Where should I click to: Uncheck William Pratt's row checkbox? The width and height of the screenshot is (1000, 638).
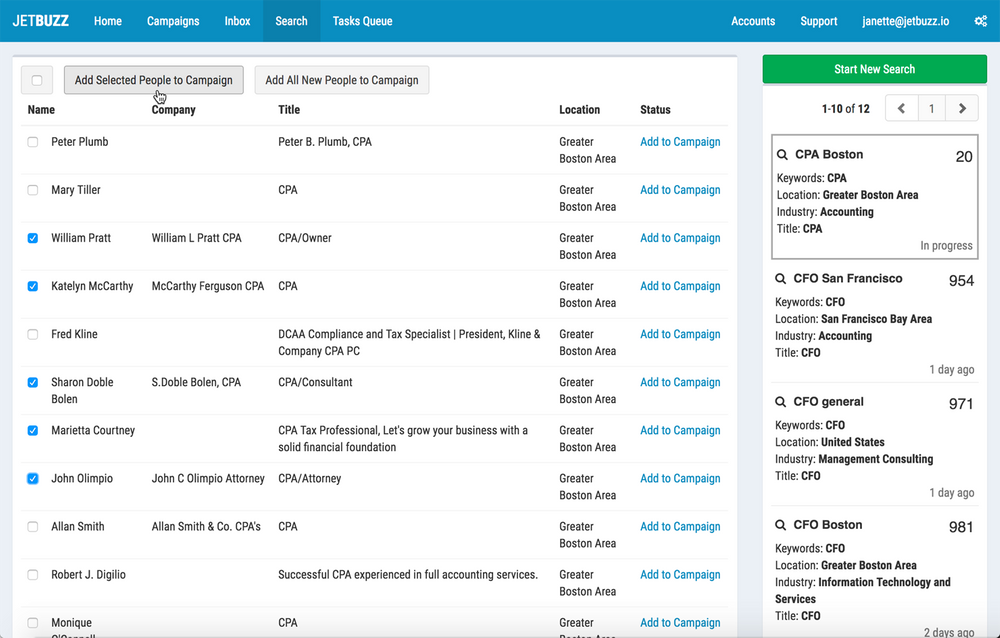32,238
